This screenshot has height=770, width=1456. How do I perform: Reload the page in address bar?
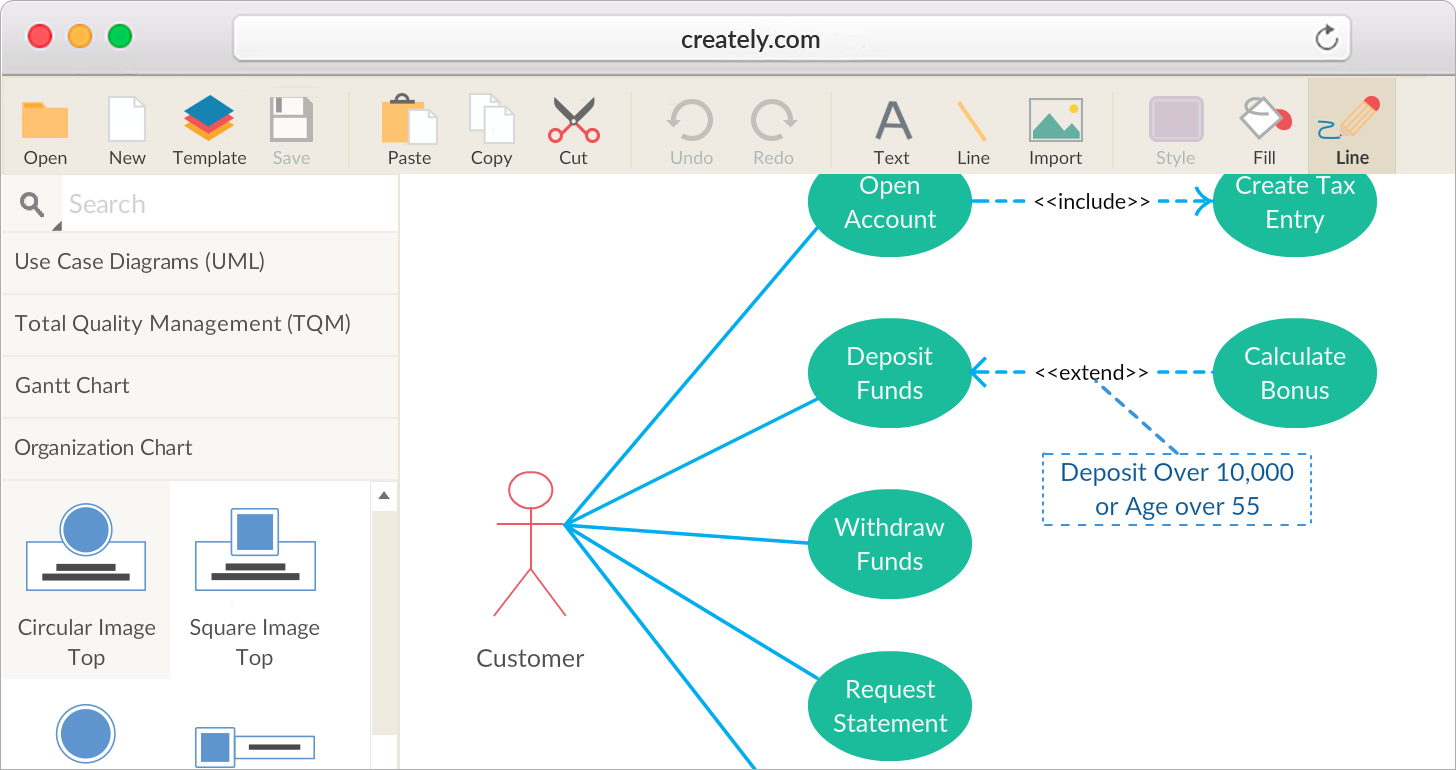1326,39
